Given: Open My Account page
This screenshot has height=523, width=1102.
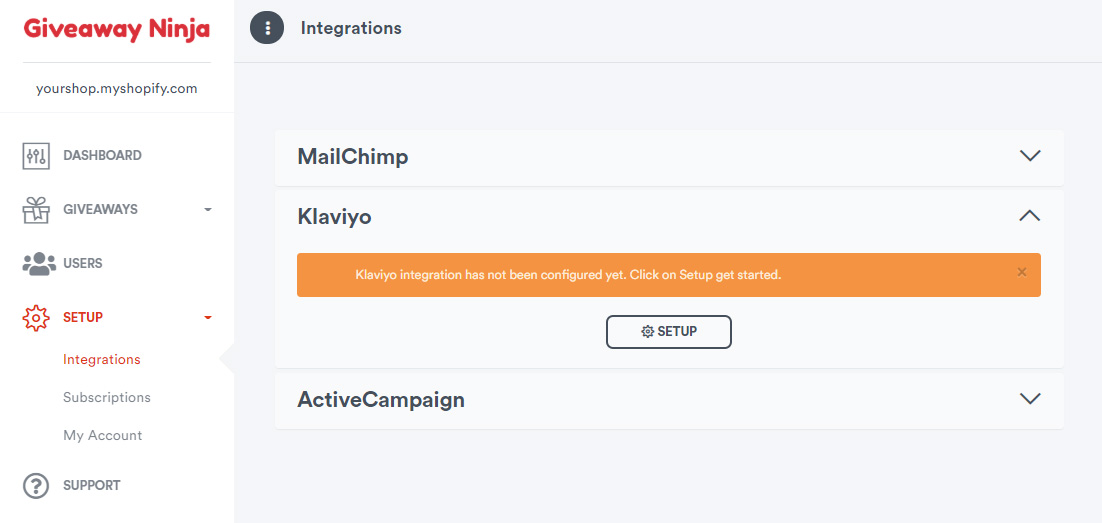Looking at the screenshot, I should click(103, 435).
